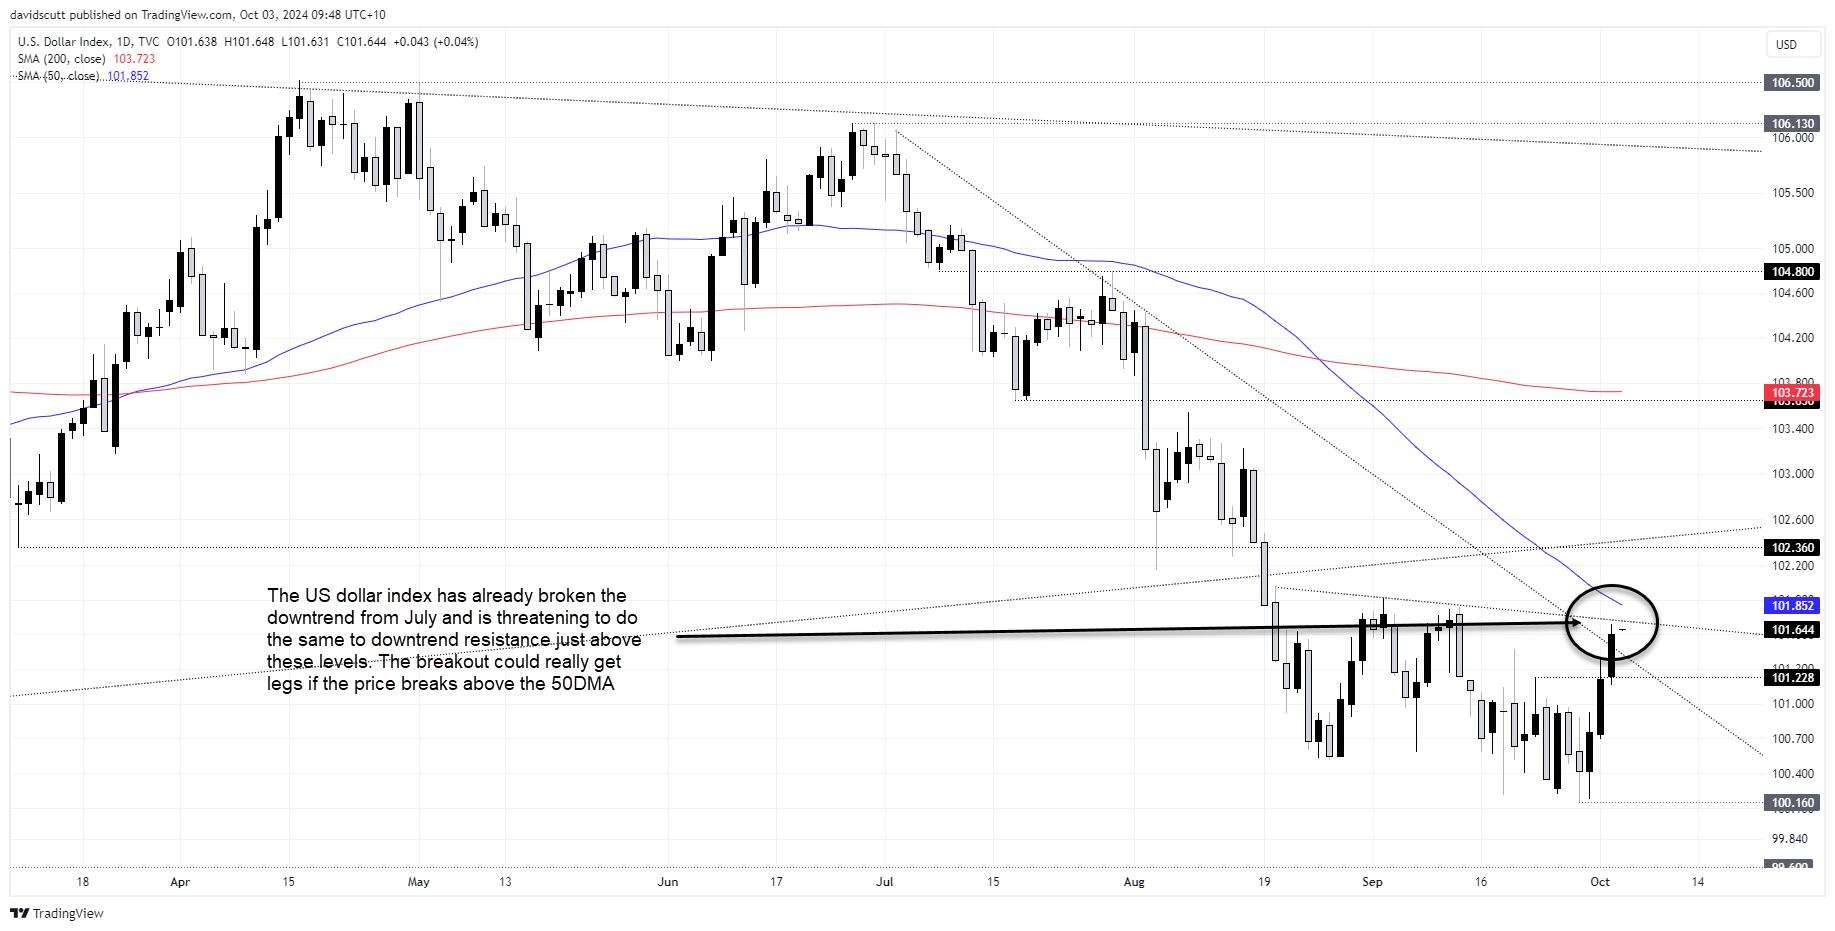Screen dimensions: 1835x931
Task: Click the 100.160 price level label
Action: (x=1792, y=802)
